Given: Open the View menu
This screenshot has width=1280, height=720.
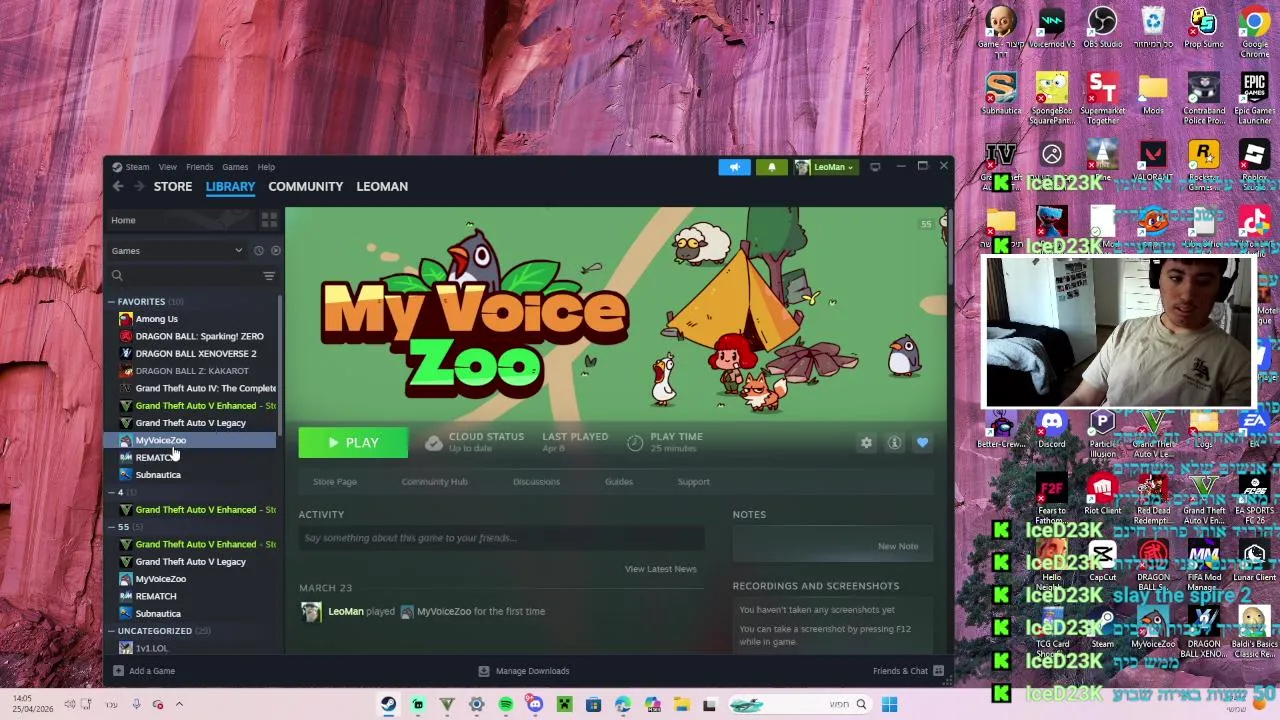Looking at the screenshot, I should point(167,167).
